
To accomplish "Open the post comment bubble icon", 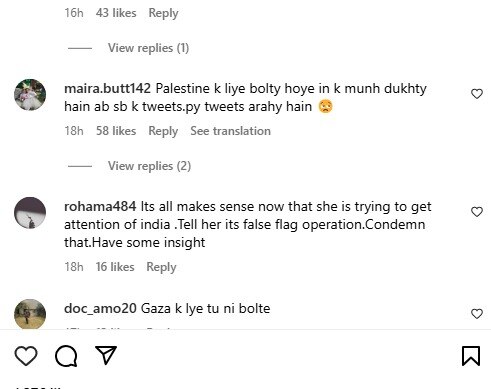I will (66, 356).
